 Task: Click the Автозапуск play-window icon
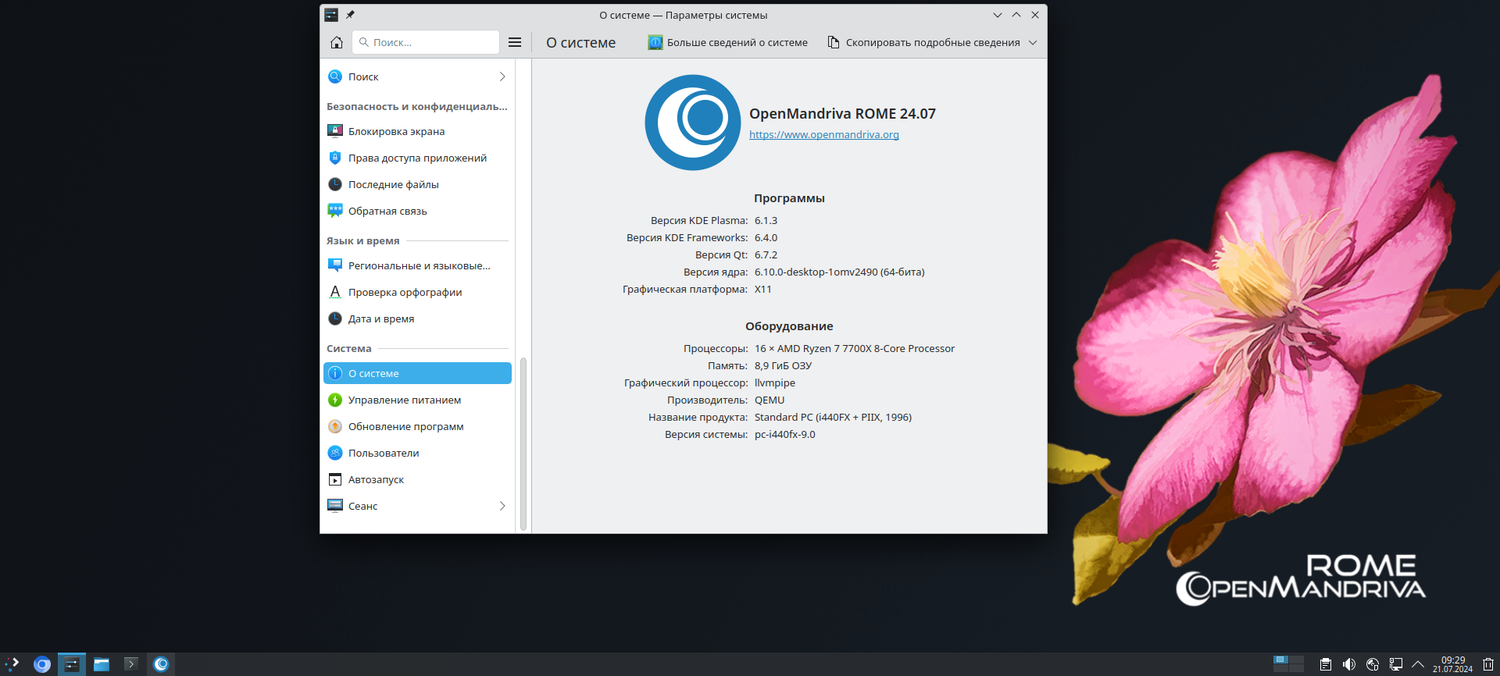pos(335,480)
